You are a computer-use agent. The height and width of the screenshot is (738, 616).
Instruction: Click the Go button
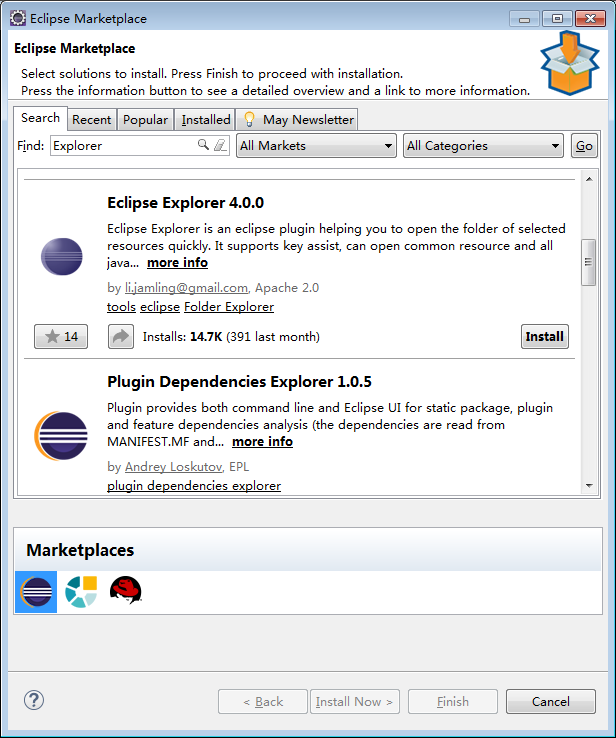coord(584,145)
